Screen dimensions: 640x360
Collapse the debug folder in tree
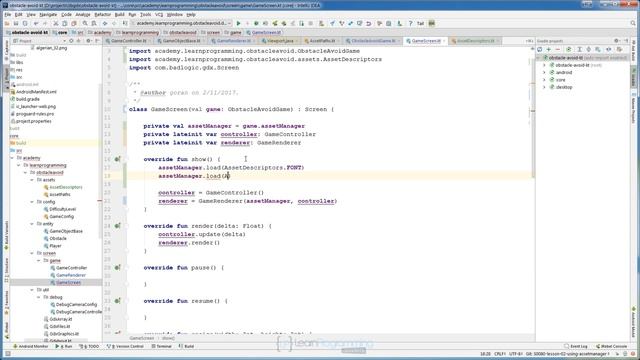[39, 297]
